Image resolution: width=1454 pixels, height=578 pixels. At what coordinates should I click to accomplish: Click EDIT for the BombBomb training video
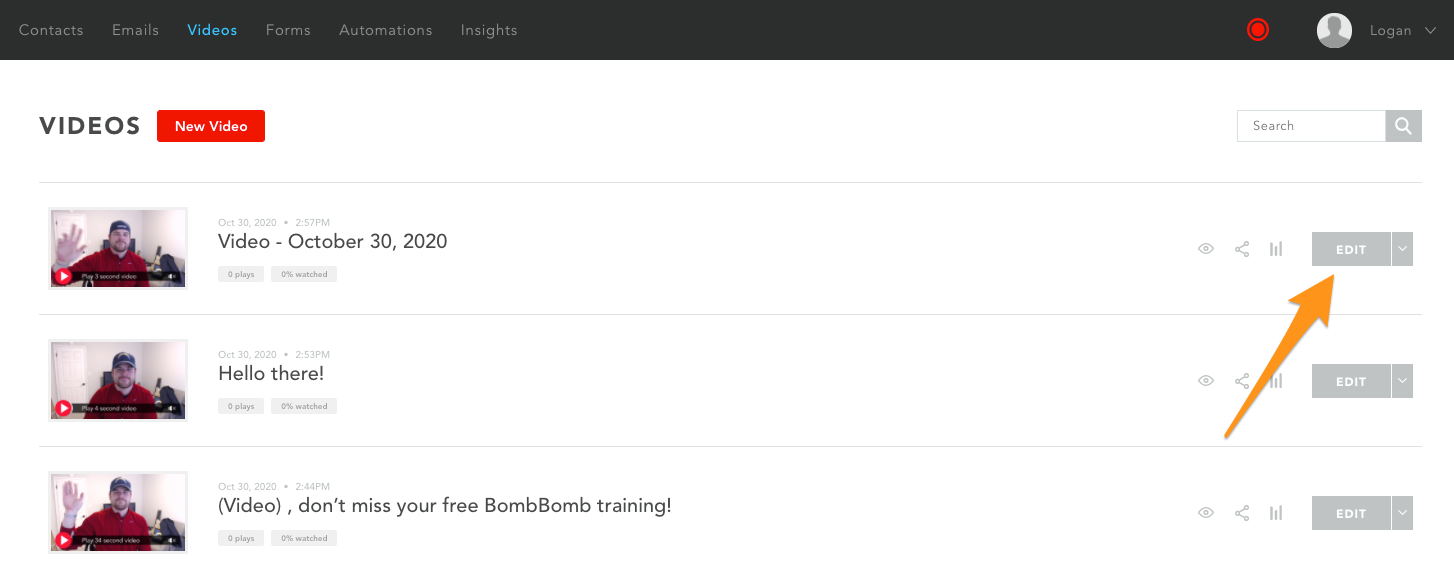pyautogui.click(x=1351, y=513)
